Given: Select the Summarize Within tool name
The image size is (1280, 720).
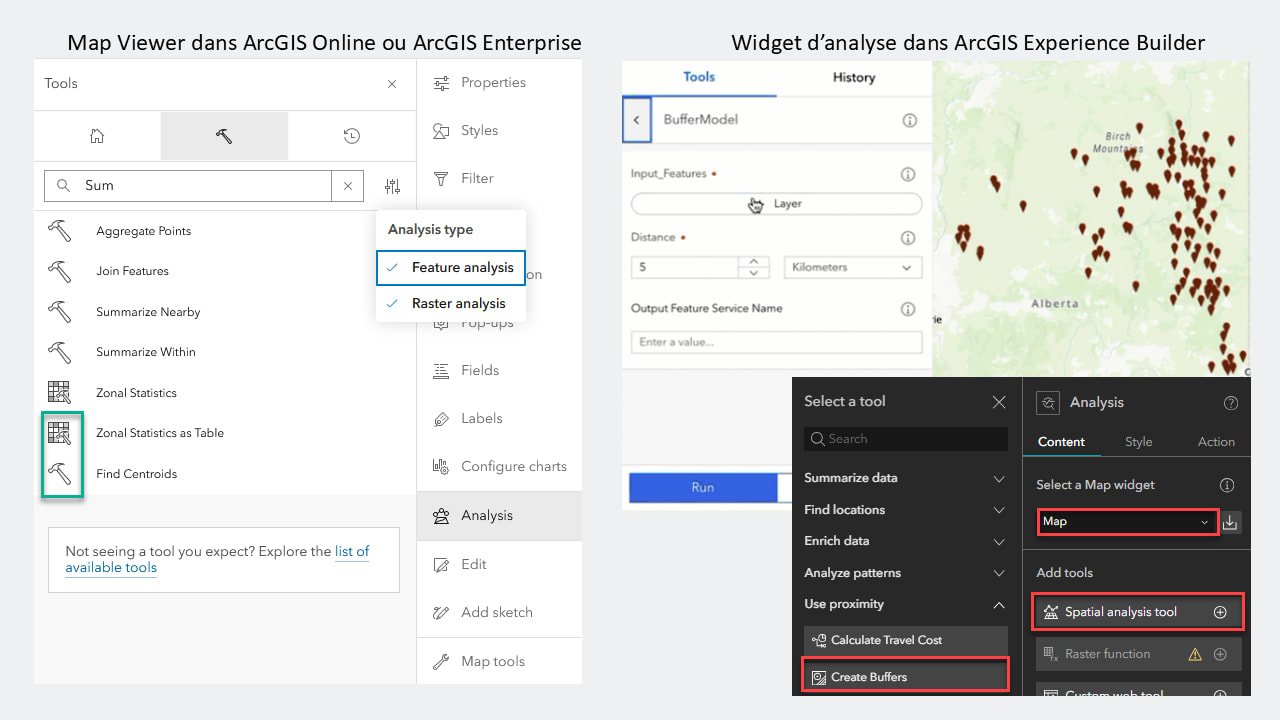Looking at the screenshot, I should coord(146,352).
